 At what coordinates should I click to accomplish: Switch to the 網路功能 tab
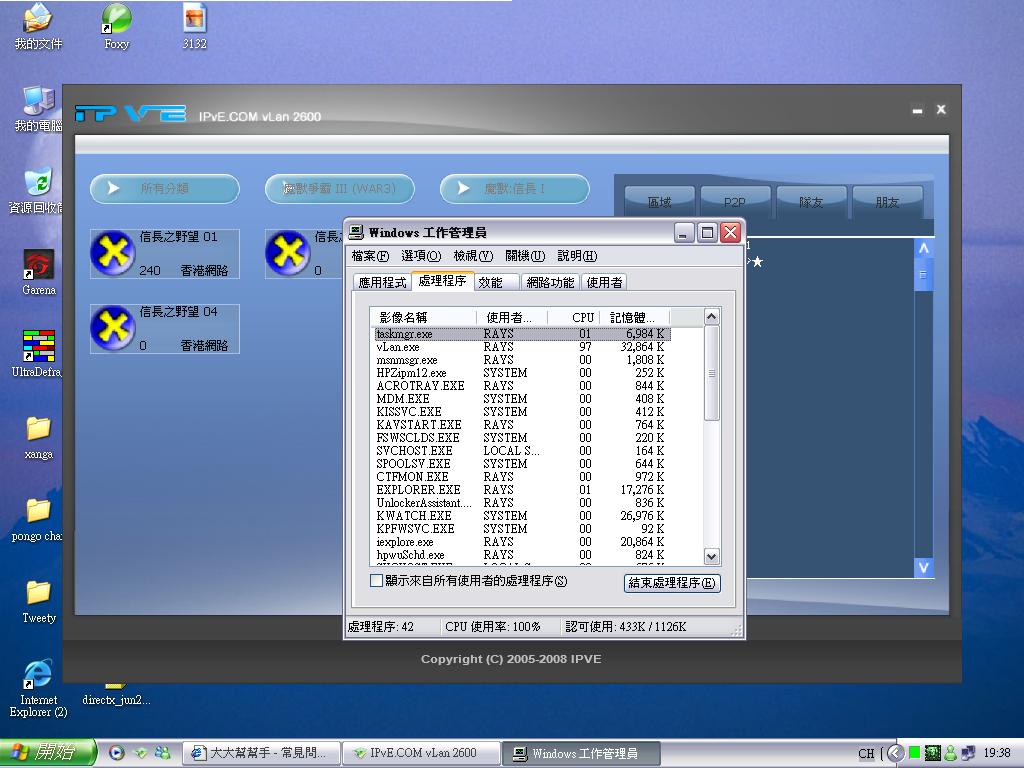(x=550, y=282)
